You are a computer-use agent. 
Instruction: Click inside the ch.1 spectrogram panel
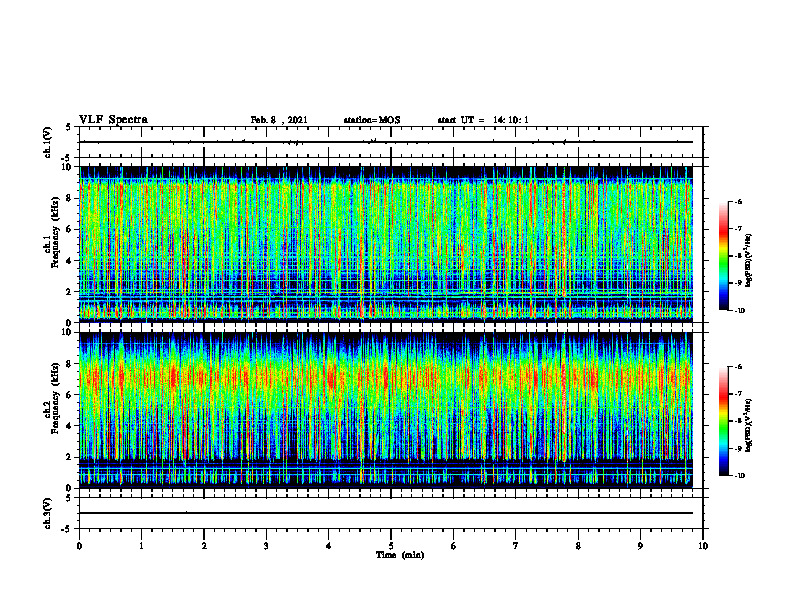point(386,244)
